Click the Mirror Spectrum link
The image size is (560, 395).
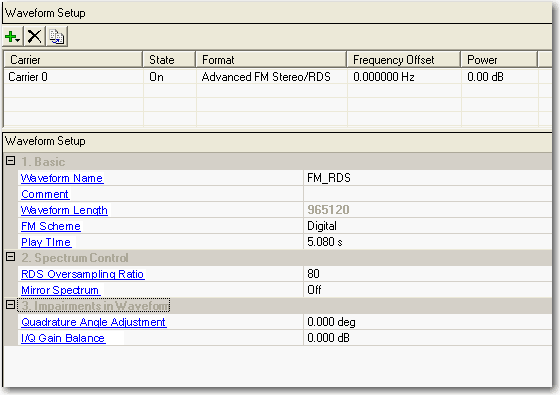click(x=60, y=290)
